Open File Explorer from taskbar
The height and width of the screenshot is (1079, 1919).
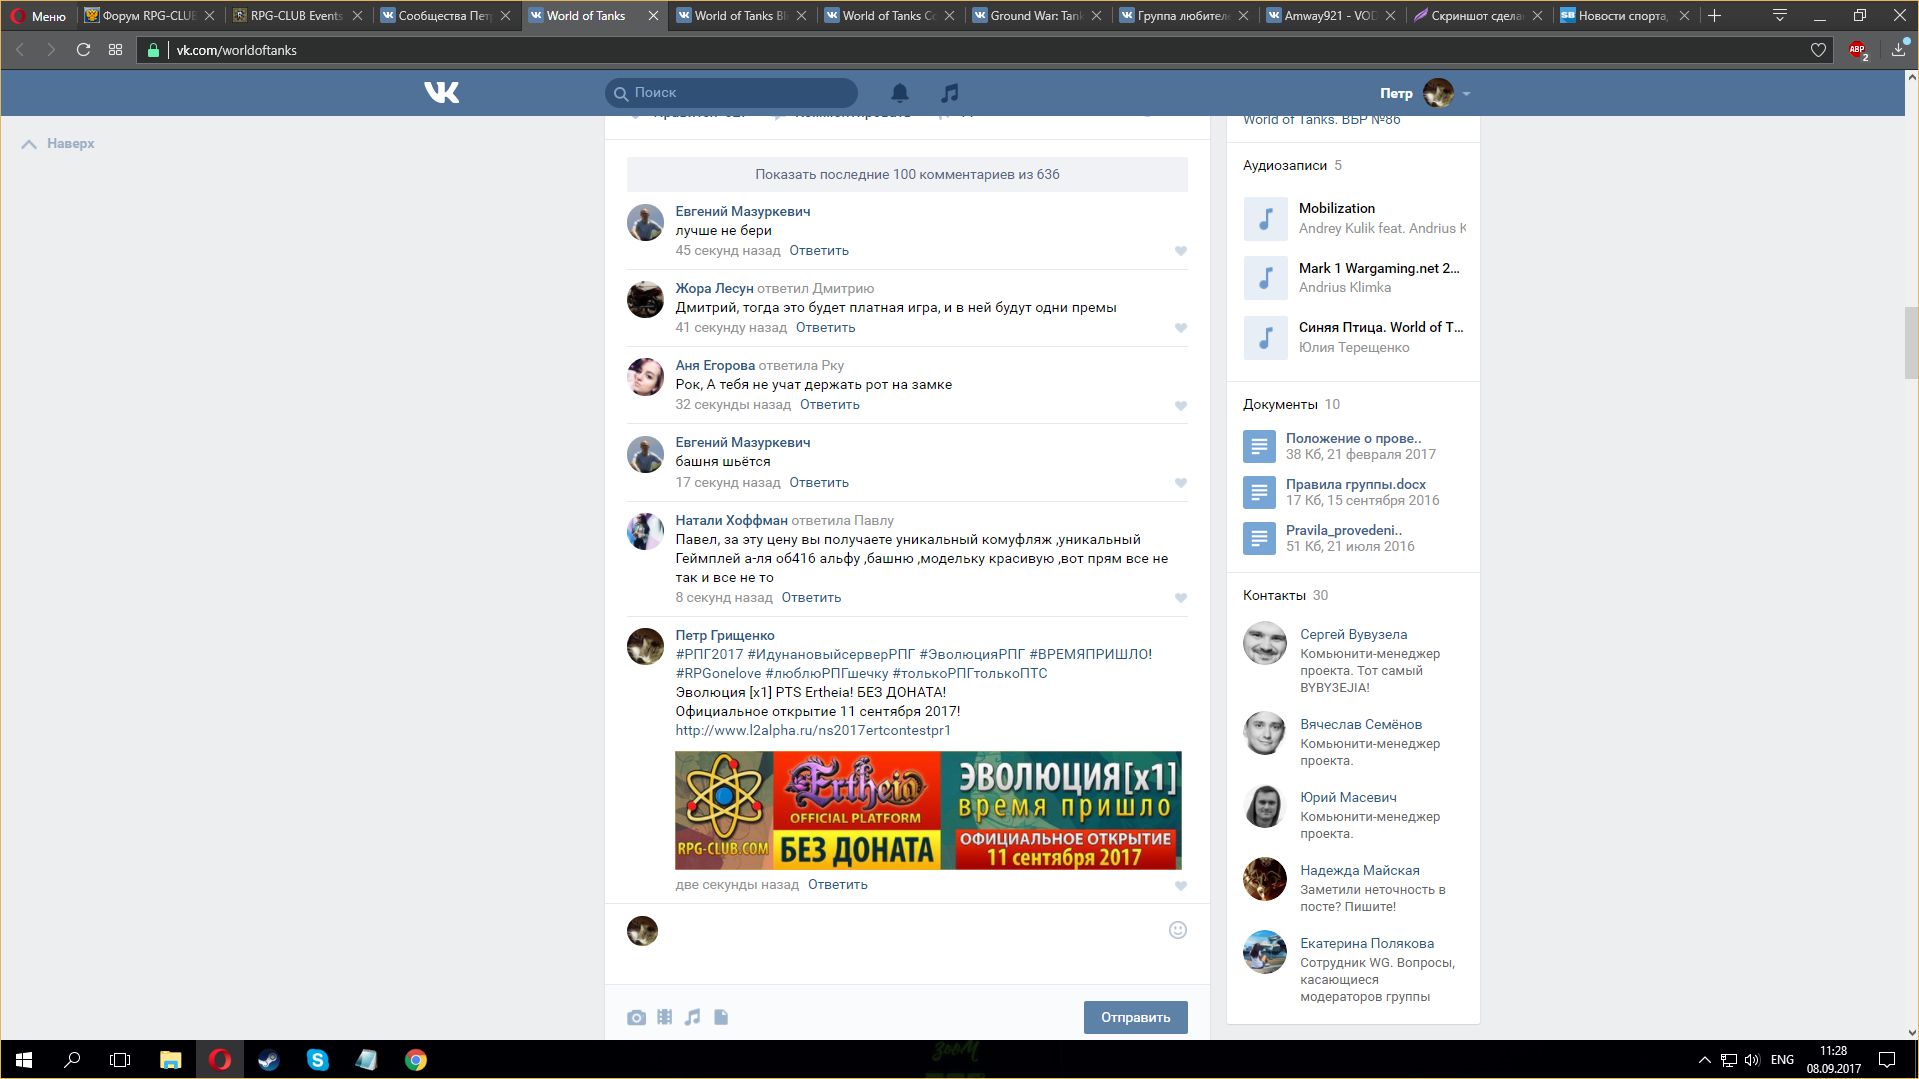[170, 1060]
